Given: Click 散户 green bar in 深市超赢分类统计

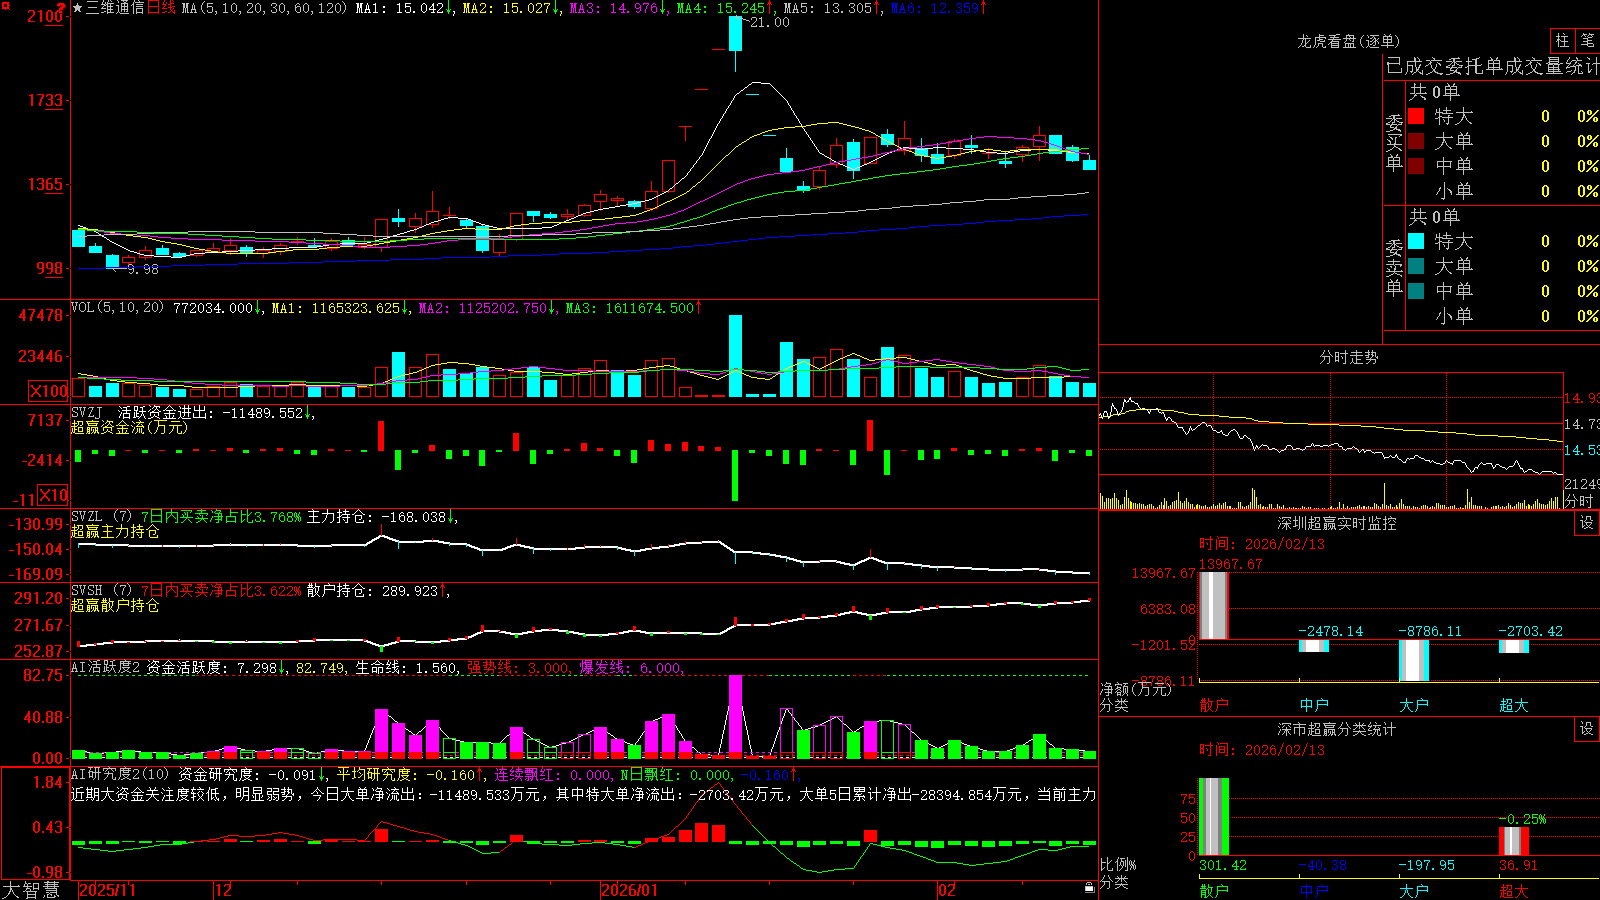Looking at the screenshot, I should (1214, 817).
